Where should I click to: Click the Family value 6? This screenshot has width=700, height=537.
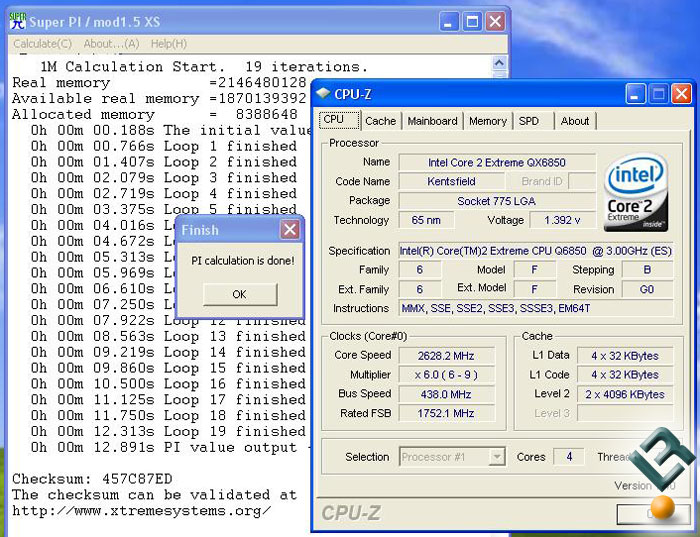click(420, 270)
